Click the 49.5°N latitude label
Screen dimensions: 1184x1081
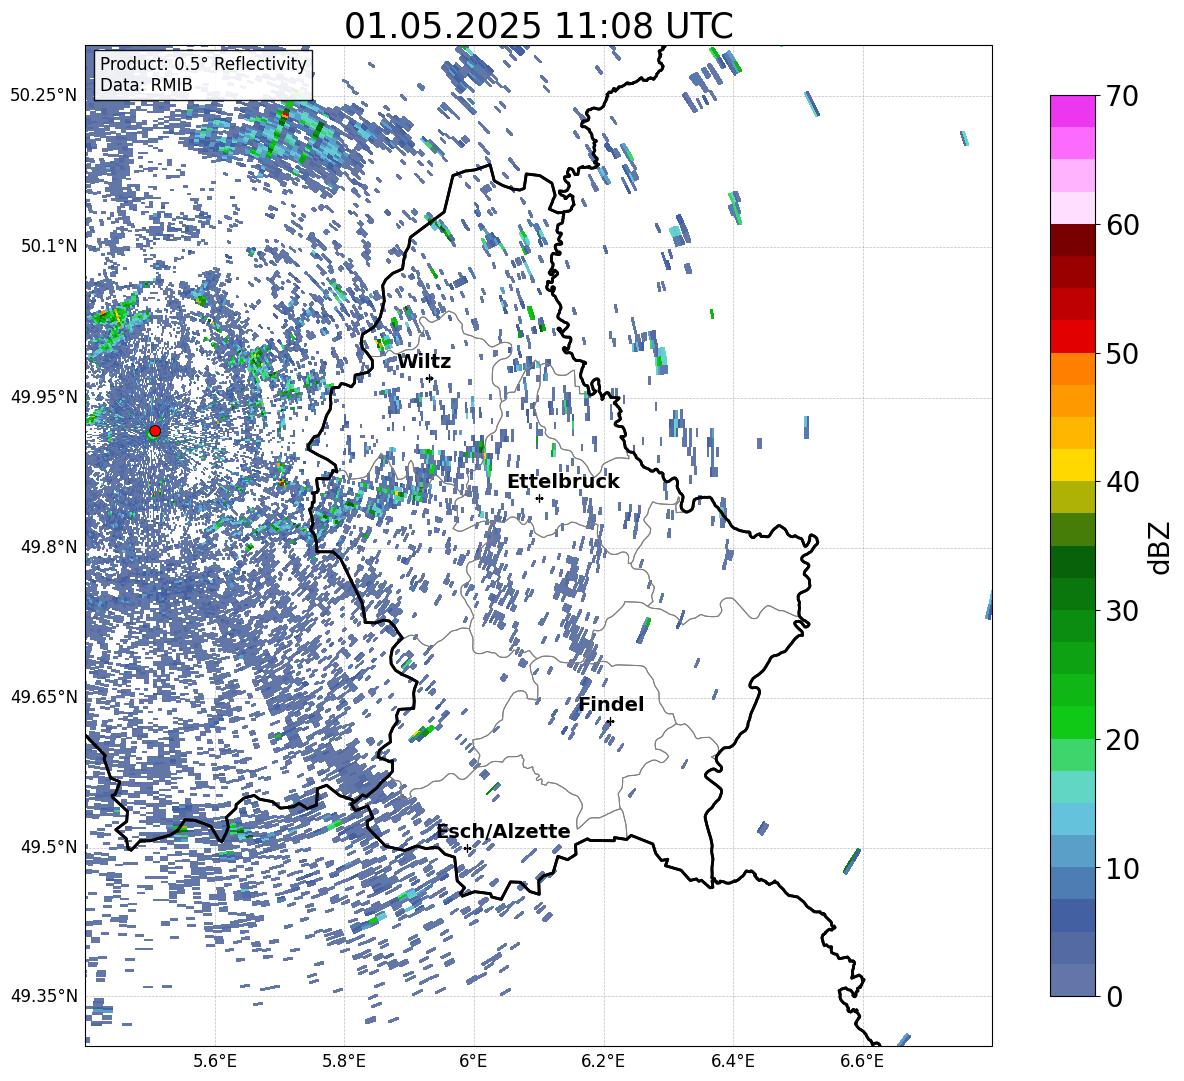tap(49, 846)
